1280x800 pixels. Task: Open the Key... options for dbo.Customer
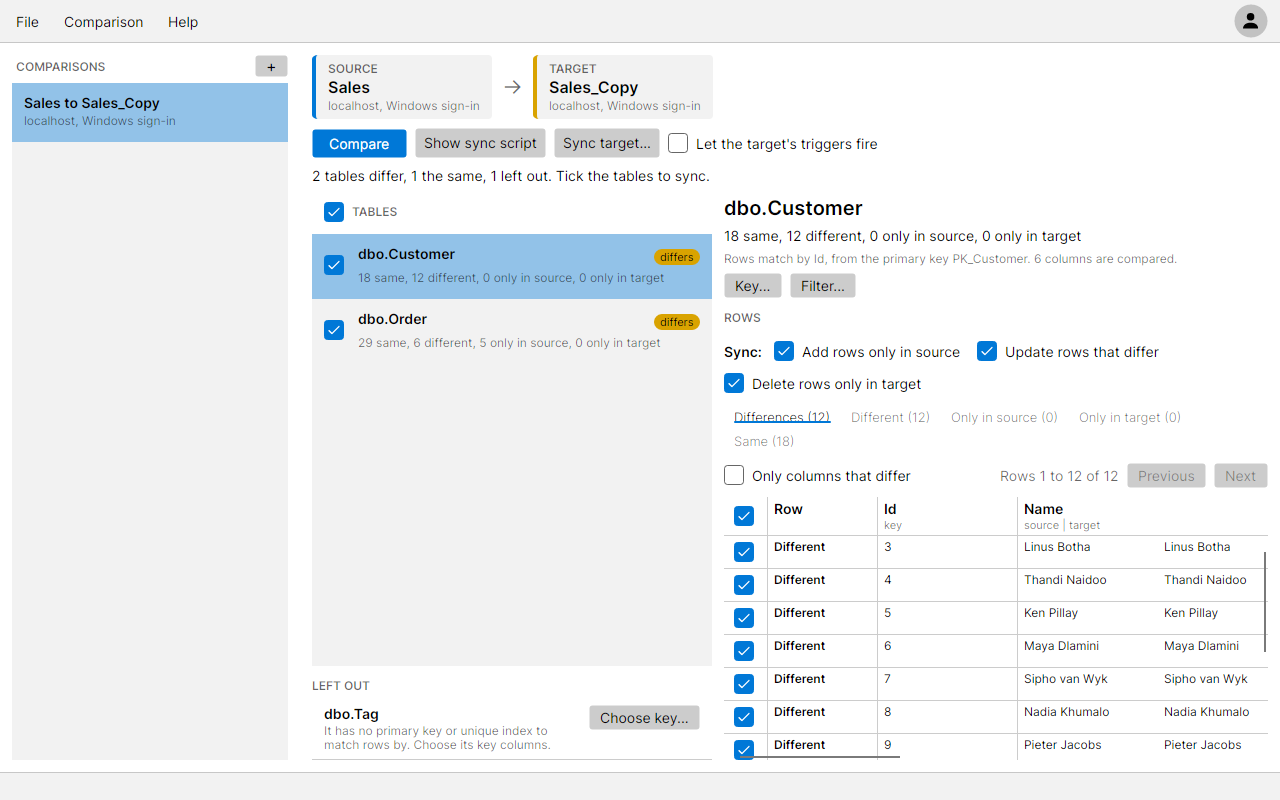tap(753, 286)
